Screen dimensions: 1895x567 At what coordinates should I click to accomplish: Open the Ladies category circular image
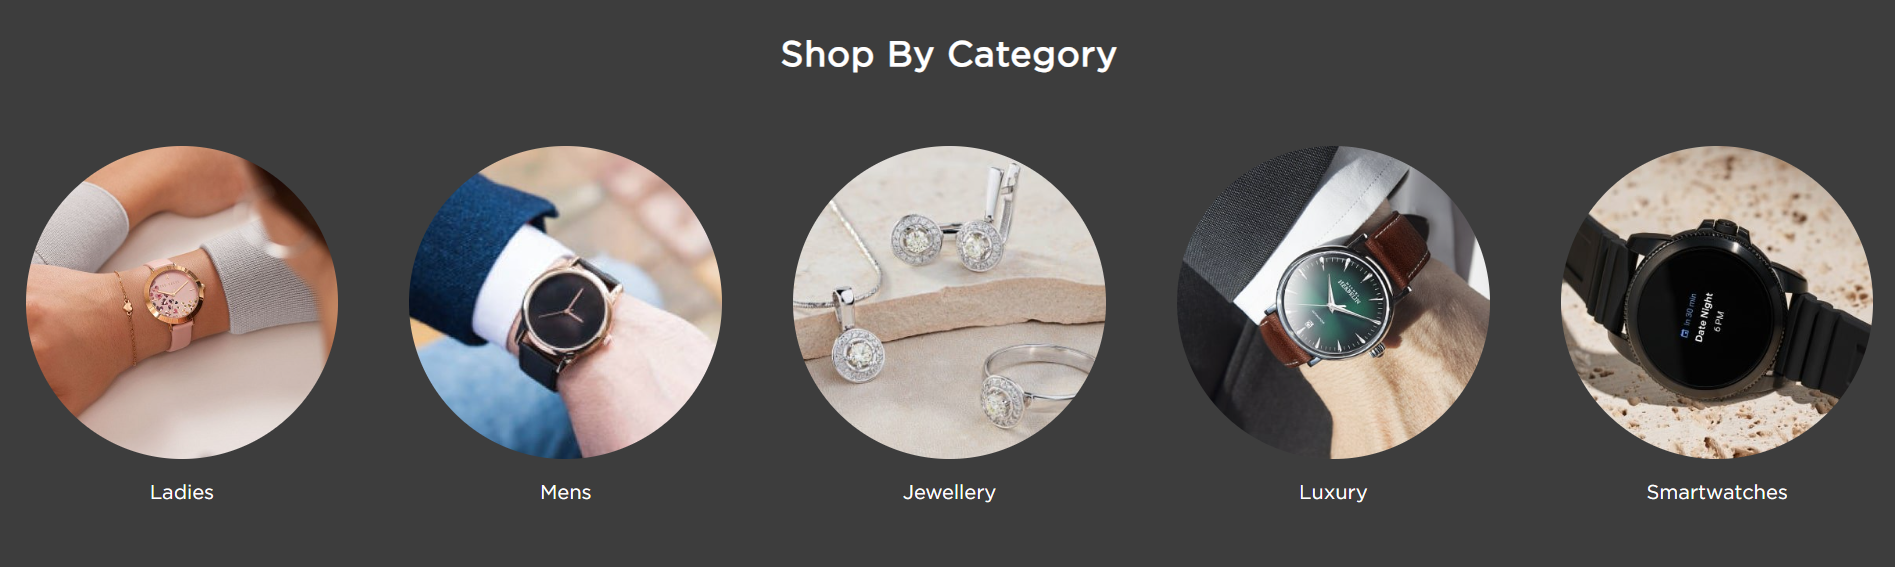(182, 302)
